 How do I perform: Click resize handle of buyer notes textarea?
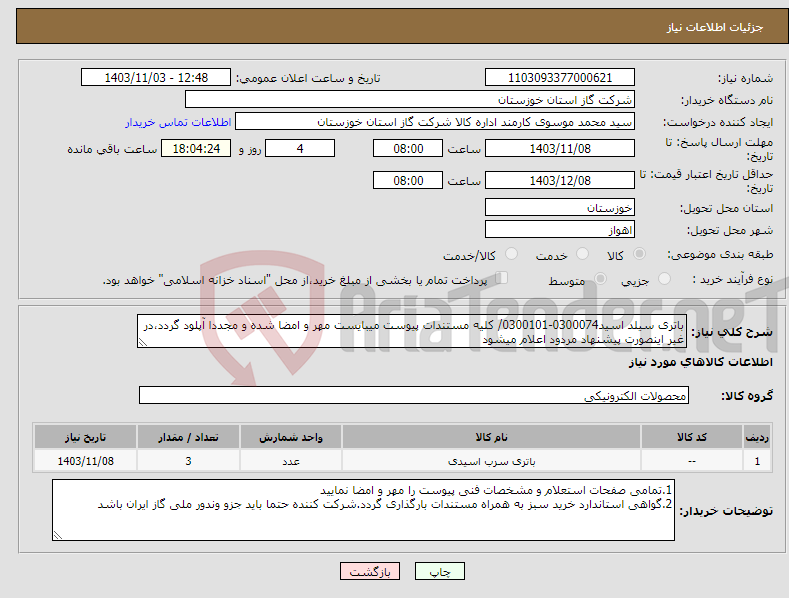(57, 536)
